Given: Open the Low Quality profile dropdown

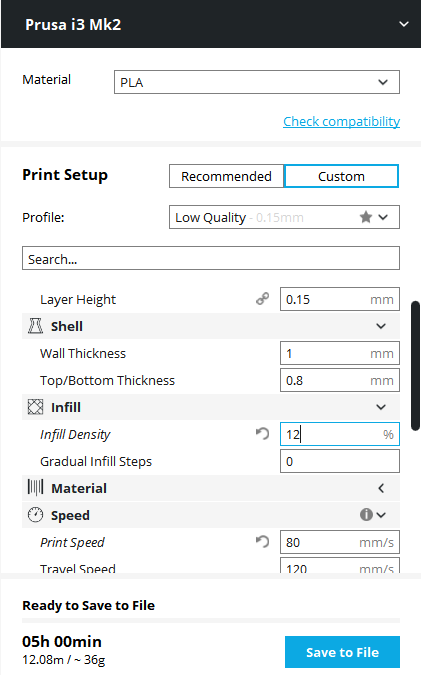Looking at the screenshot, I should pos(284,217).
